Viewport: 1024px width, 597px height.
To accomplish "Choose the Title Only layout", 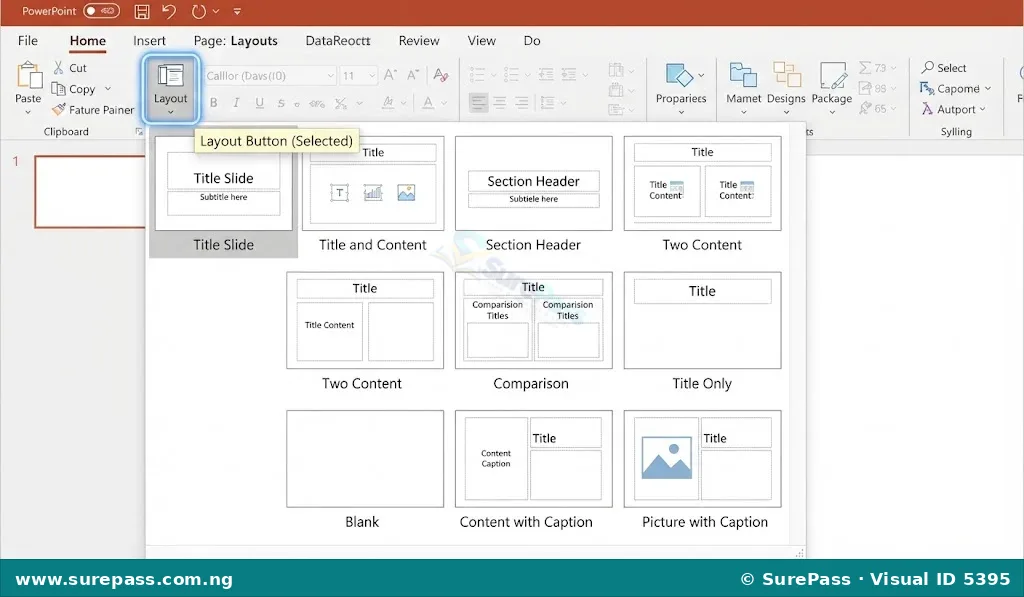I will [702, 332].
